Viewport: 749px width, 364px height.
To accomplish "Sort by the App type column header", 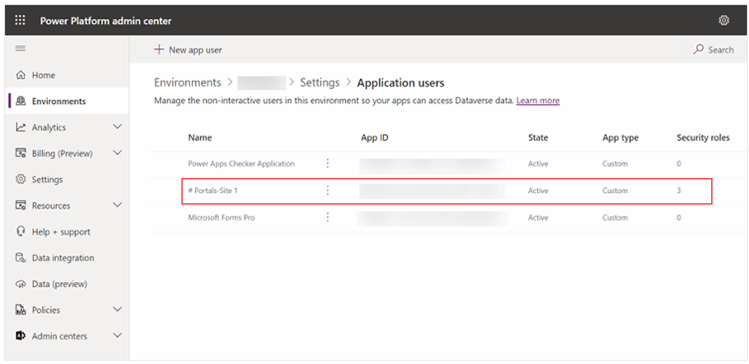I will tap(620, 138).
